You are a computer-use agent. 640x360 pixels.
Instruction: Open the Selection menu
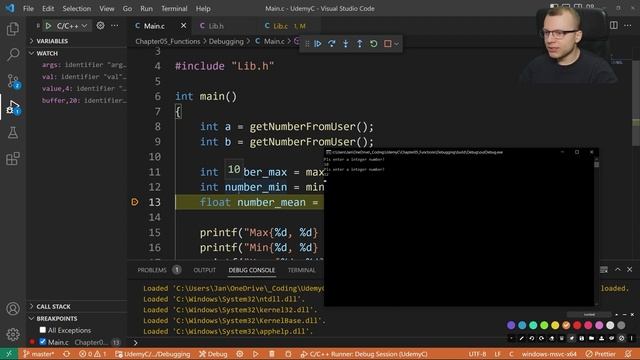coord(76,9)
